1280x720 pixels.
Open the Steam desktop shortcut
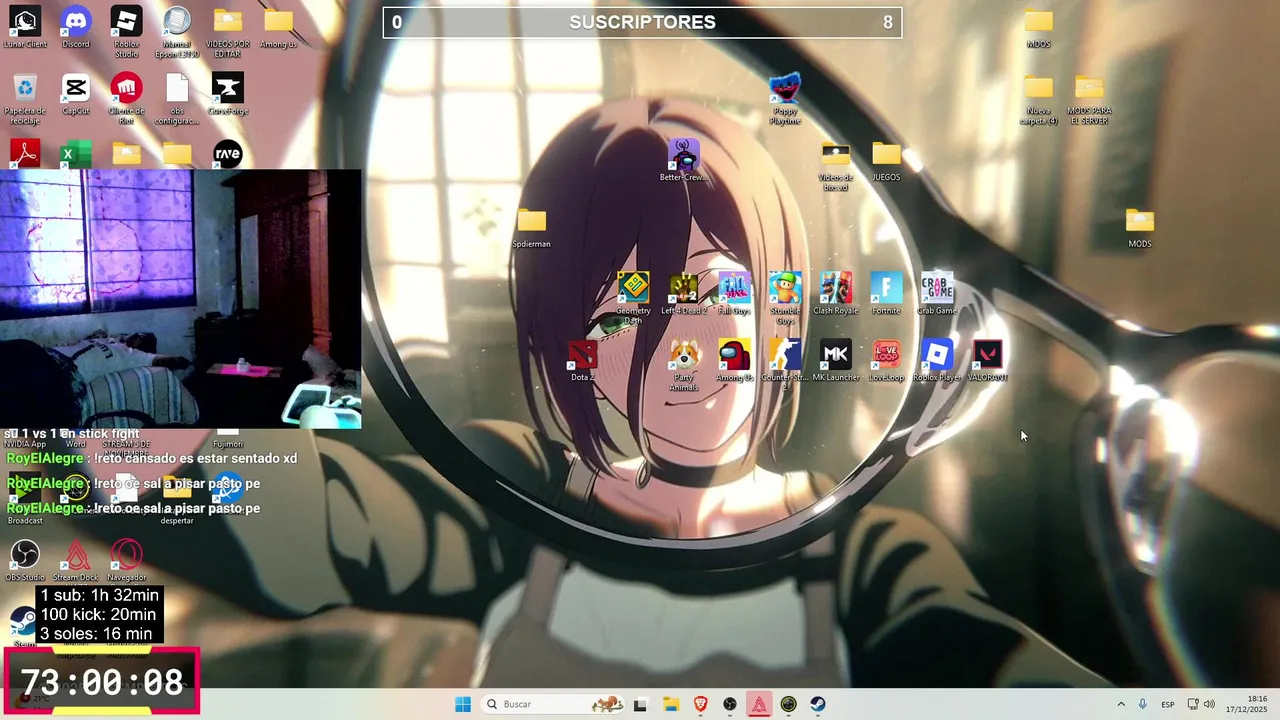point(24,623)
